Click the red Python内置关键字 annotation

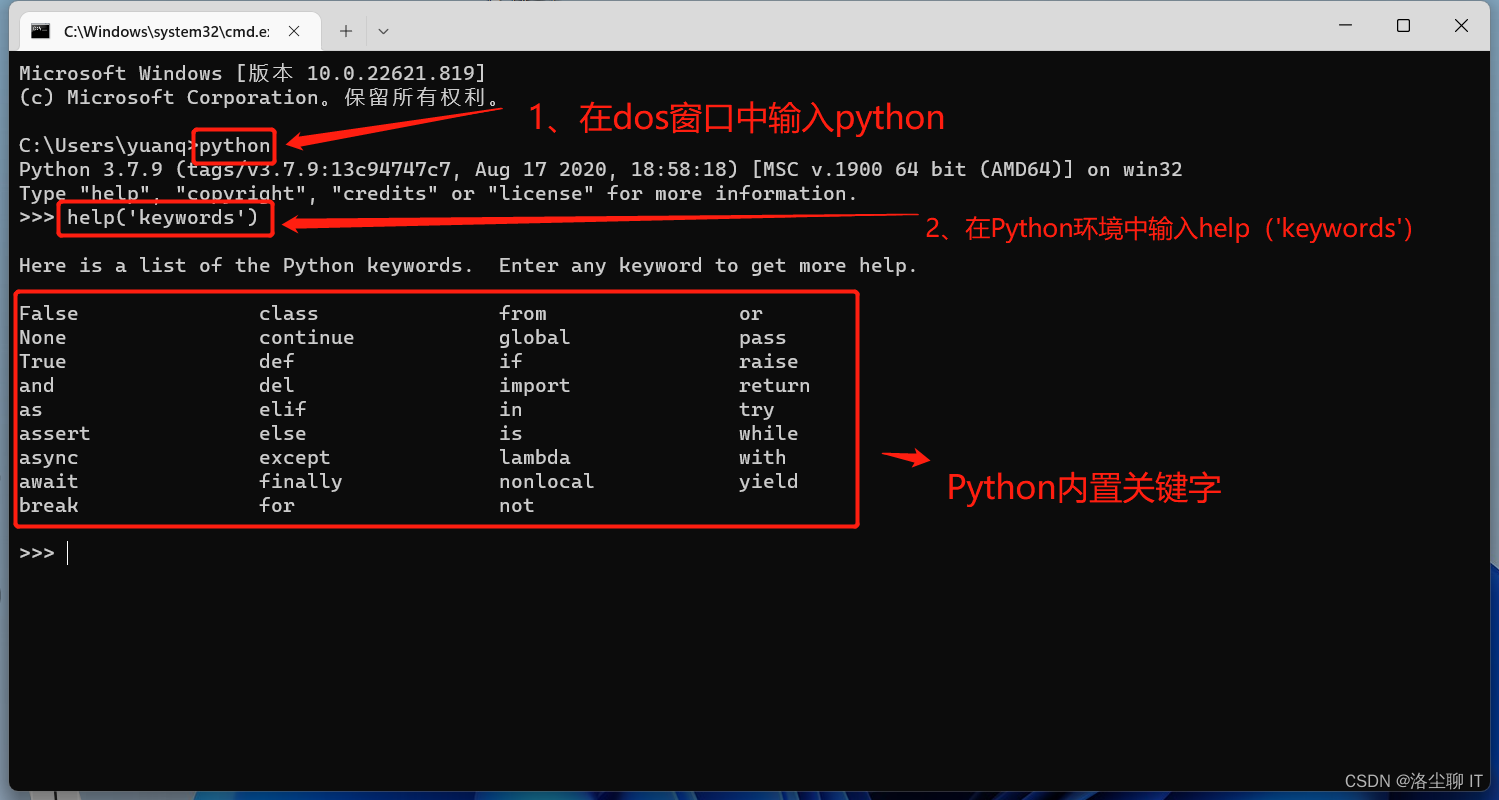1083,488
